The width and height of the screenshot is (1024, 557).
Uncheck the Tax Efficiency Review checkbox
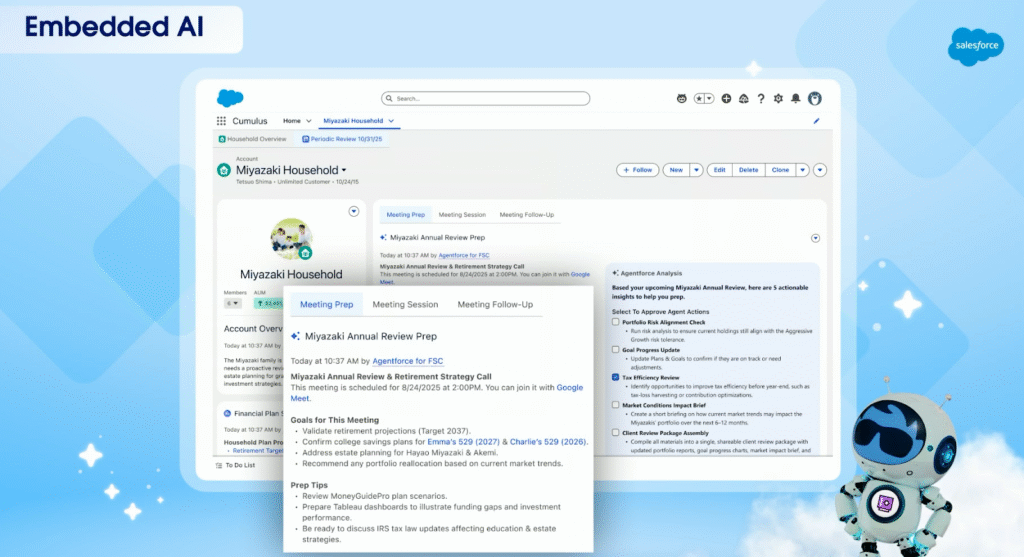coord(615,377)
